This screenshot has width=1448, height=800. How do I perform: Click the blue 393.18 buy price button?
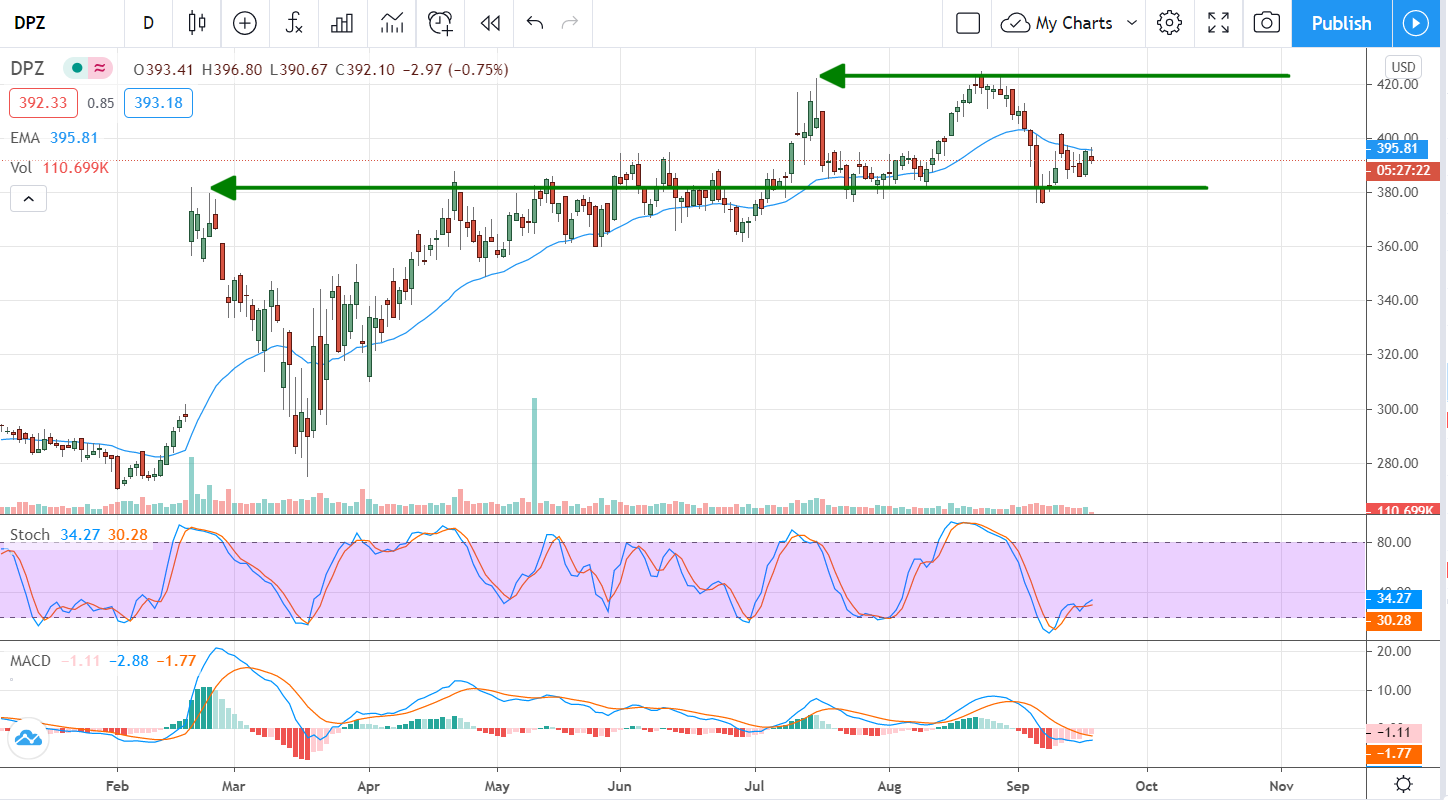[158, 102]
